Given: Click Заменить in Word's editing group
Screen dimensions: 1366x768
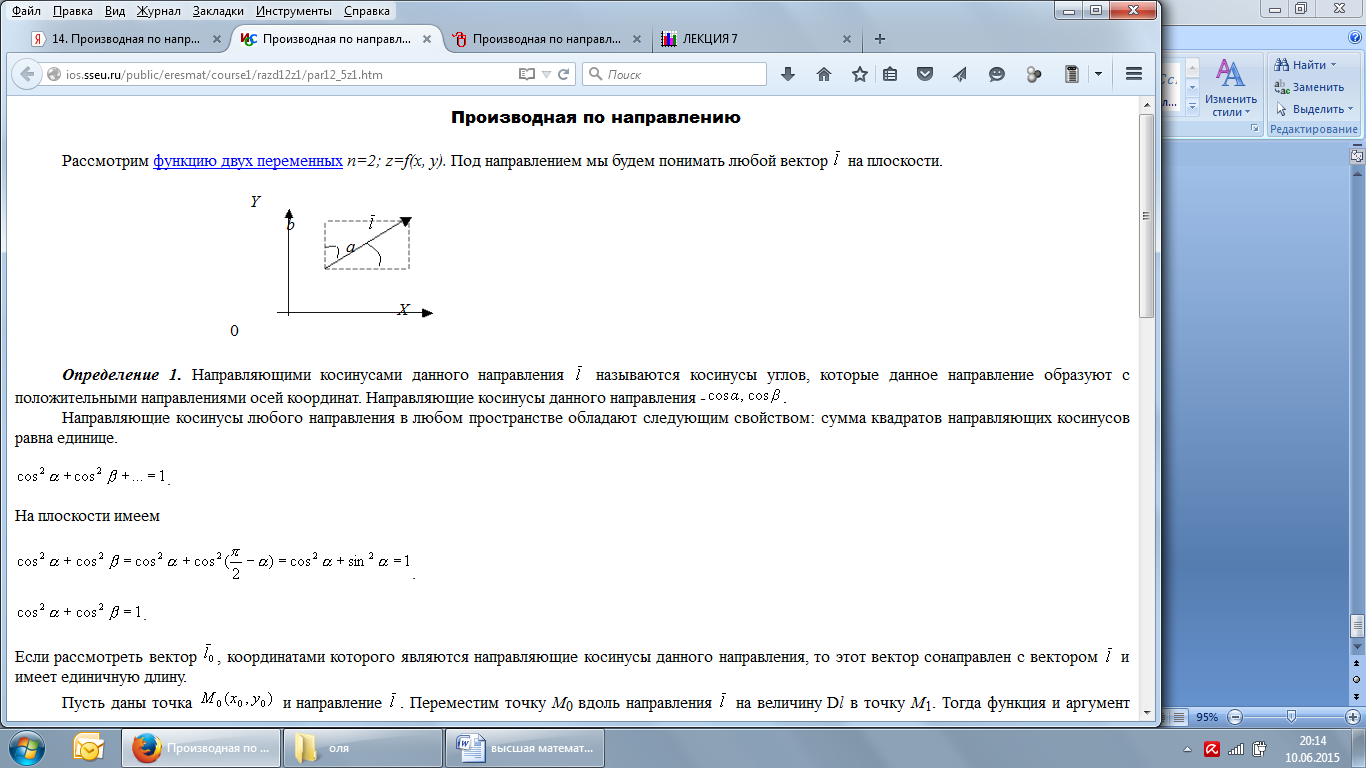Looking at the screenshot, I should 1309,87.
